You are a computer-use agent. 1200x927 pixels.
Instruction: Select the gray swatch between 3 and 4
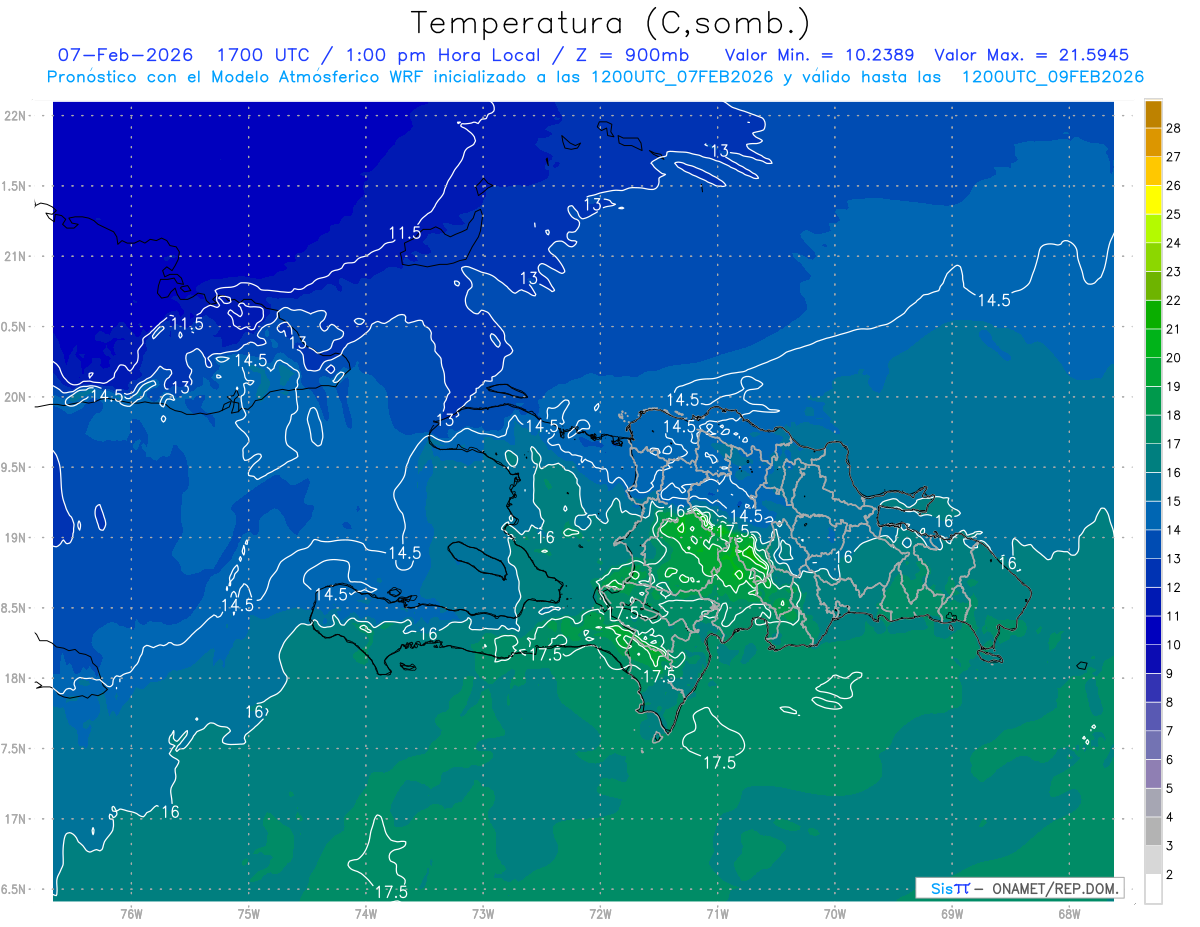[x=1153, y=832]
